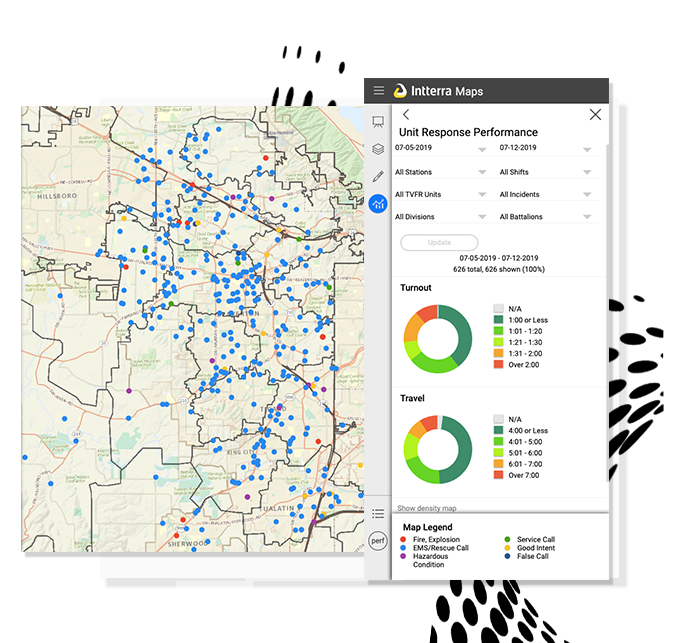Click the 07-05-2019 - 07-12-2019 range text
The image size is (674, 643).
tap(499, 258)
